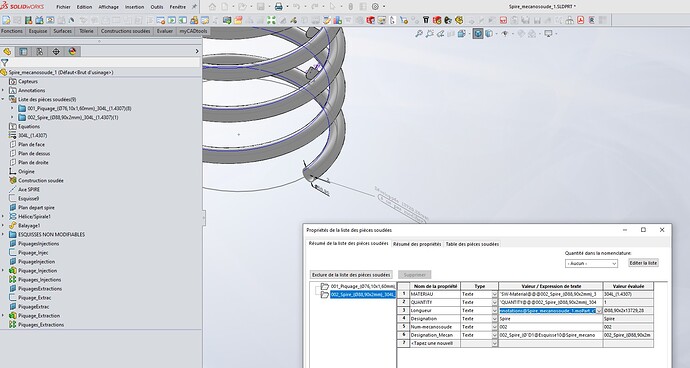Click the Designation value field 'Spire'
The height and width of the screenshot is (368, 690).
550,319
